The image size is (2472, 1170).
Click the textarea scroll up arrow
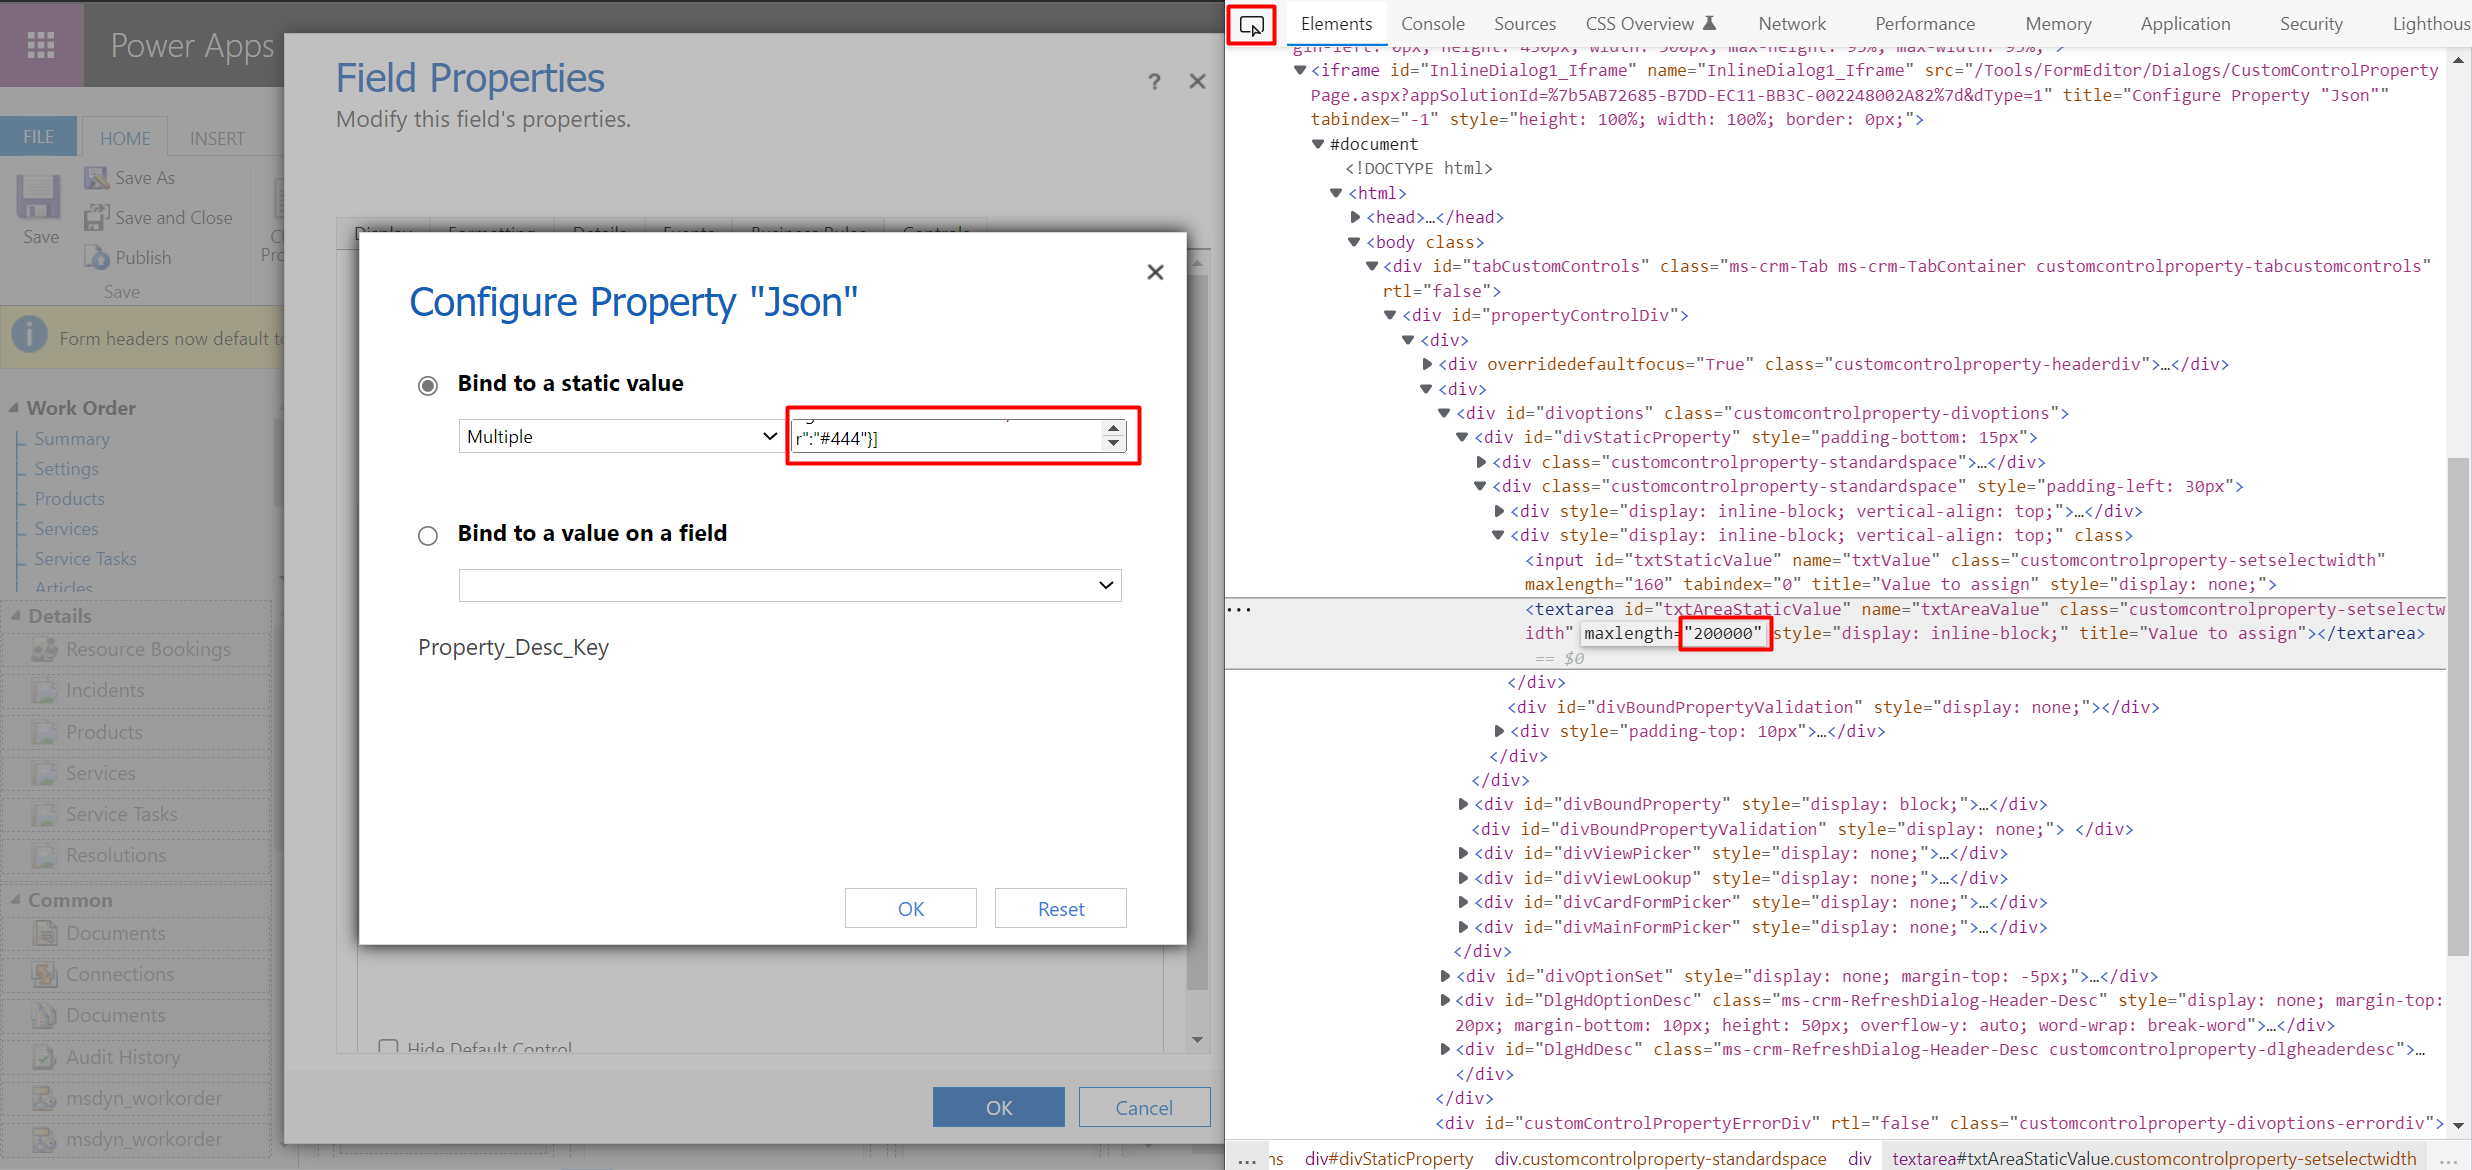click(1114, 428)
